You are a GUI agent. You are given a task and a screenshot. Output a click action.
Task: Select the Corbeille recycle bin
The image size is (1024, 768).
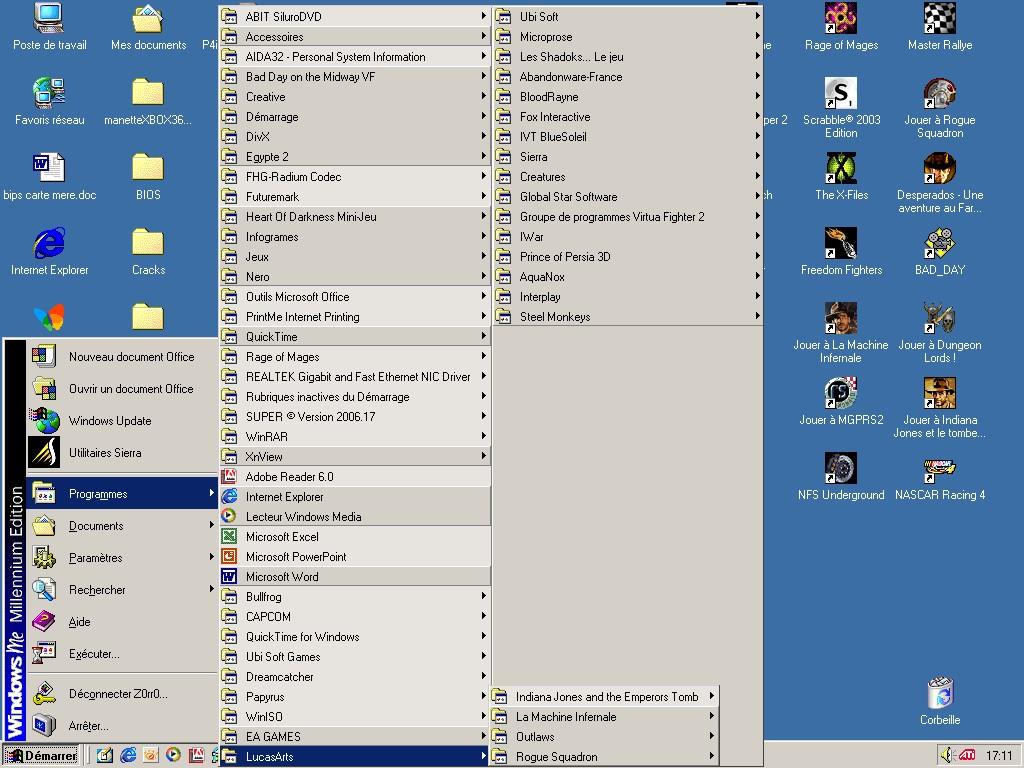(940, 702)
